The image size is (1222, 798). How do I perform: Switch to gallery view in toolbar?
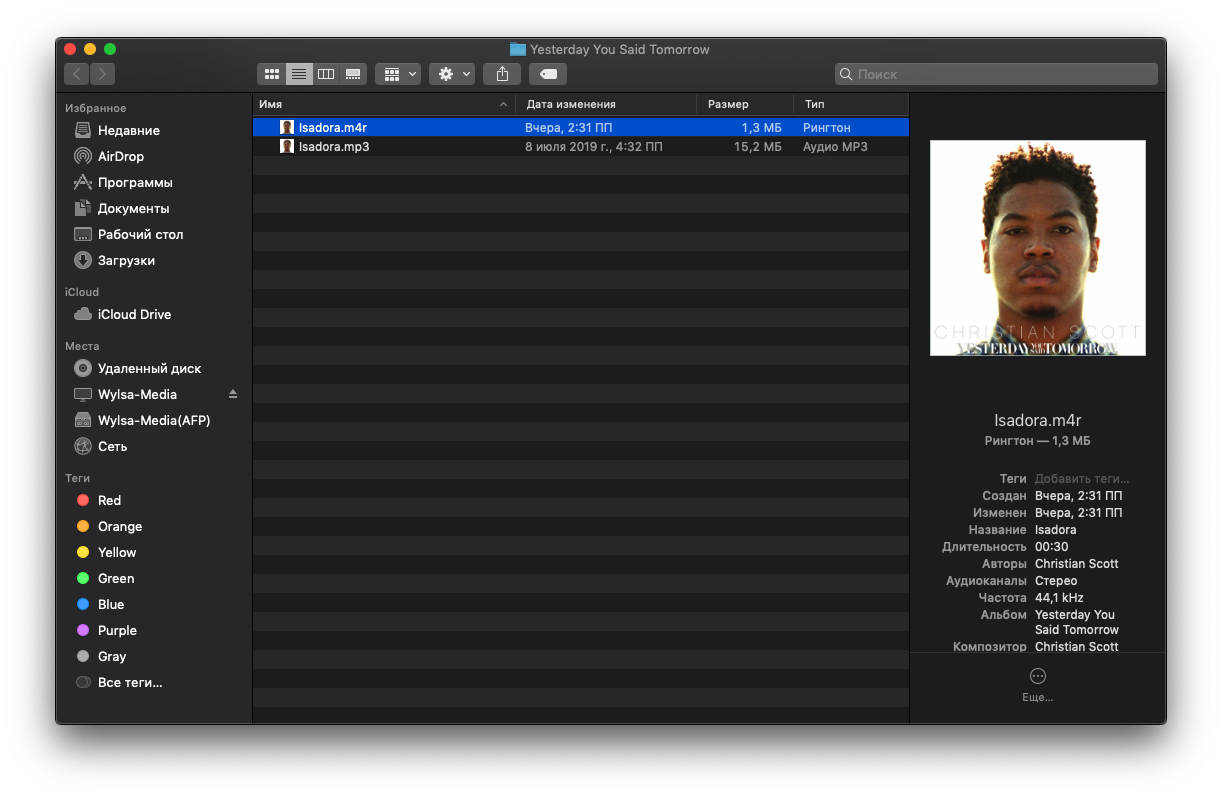tap(352, 74)
